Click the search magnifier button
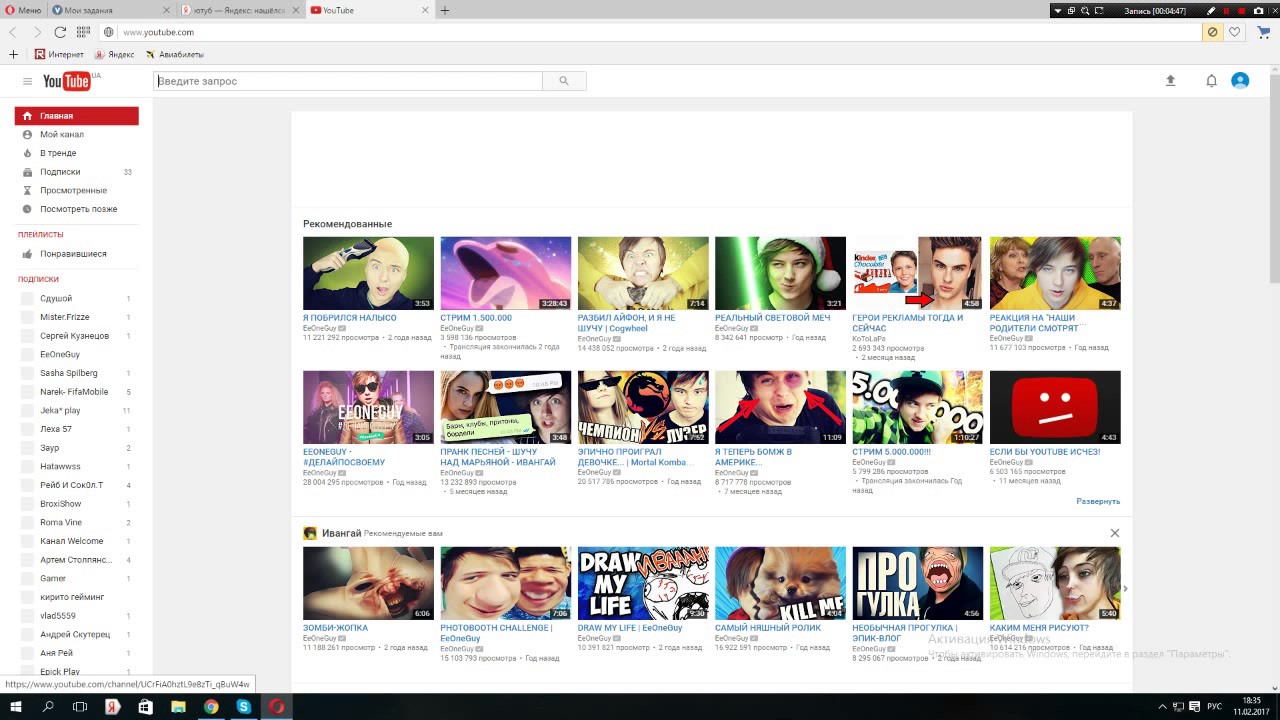 [x=564, y=81]
